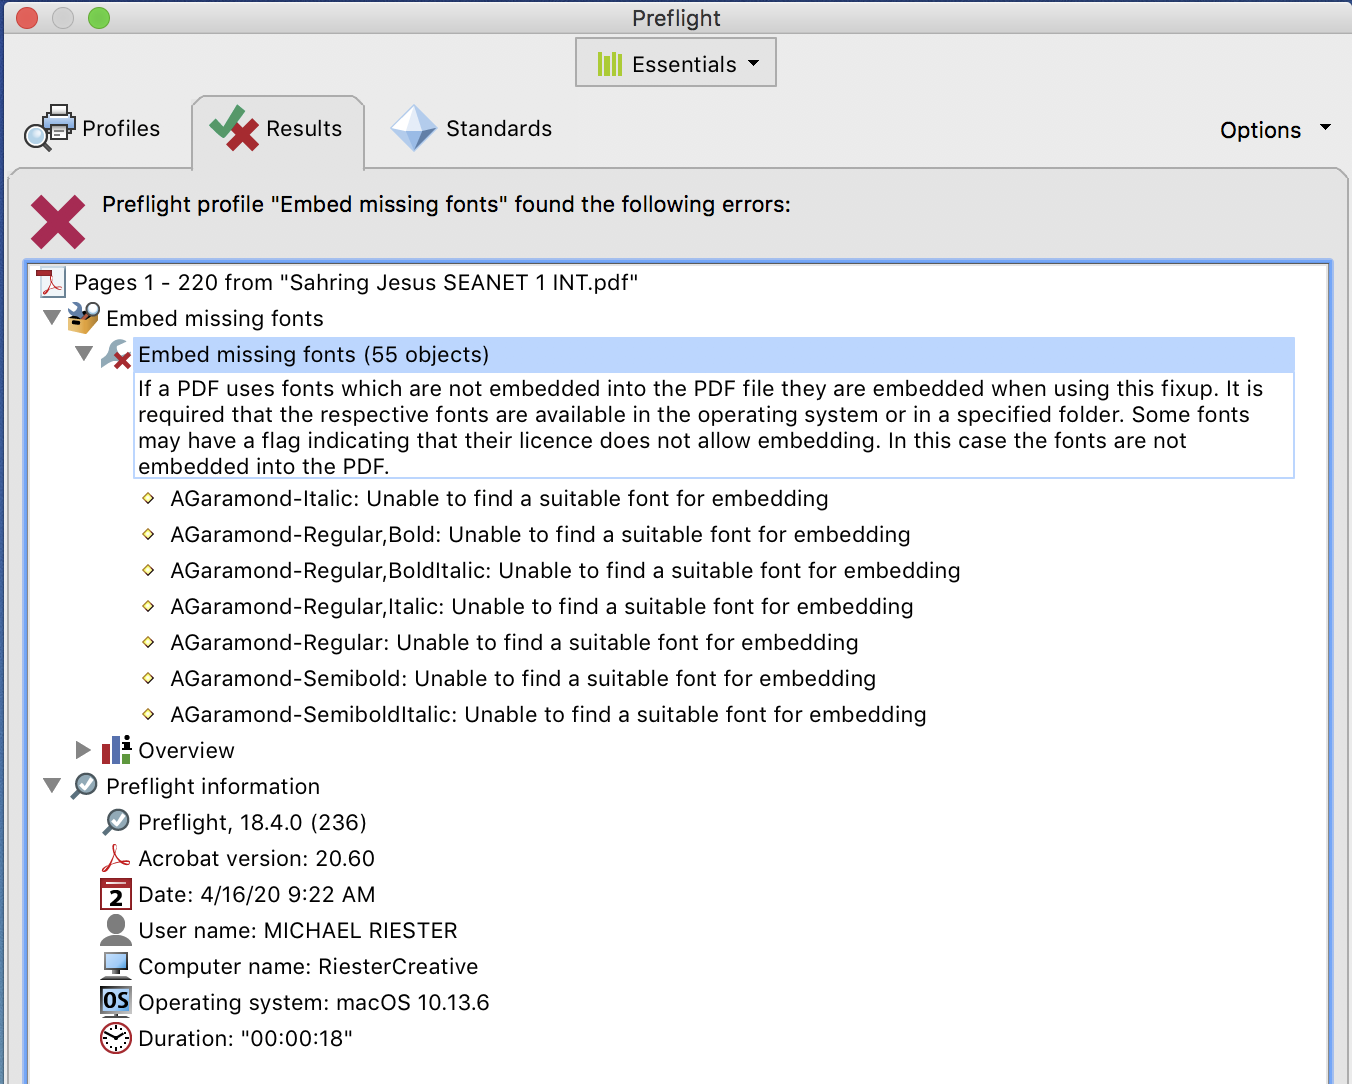Click the diamond bullet beside AGaramond-Regular,Italic
Screen dimensions: 1352x1084
[148, 606]
